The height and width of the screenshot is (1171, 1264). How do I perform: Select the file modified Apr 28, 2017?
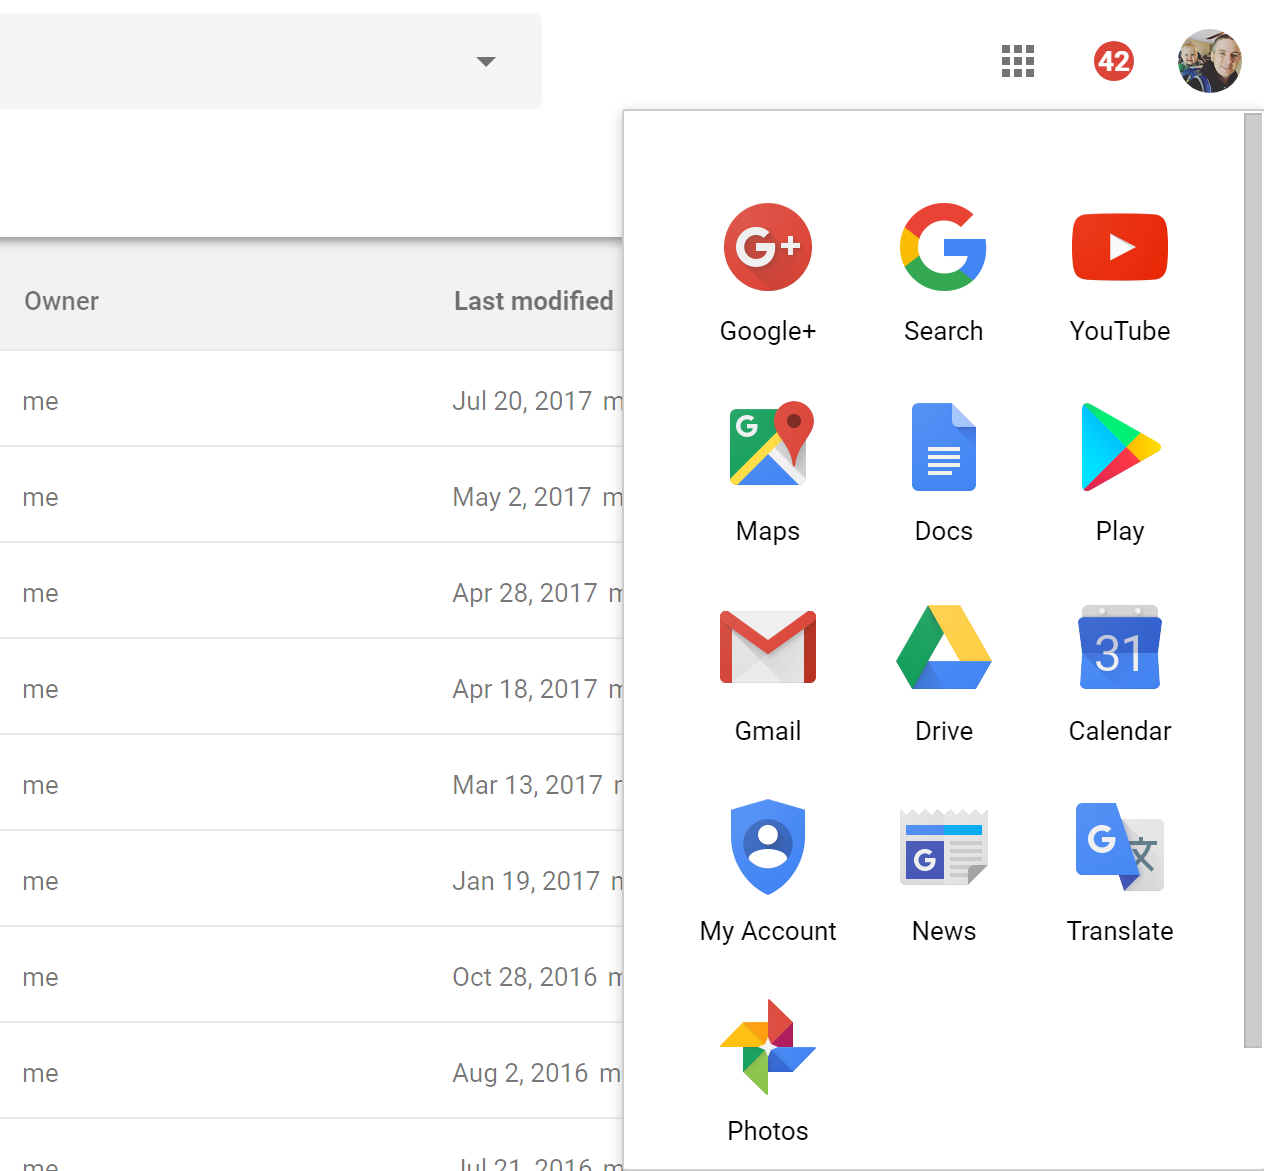click(x=311, y=591)
